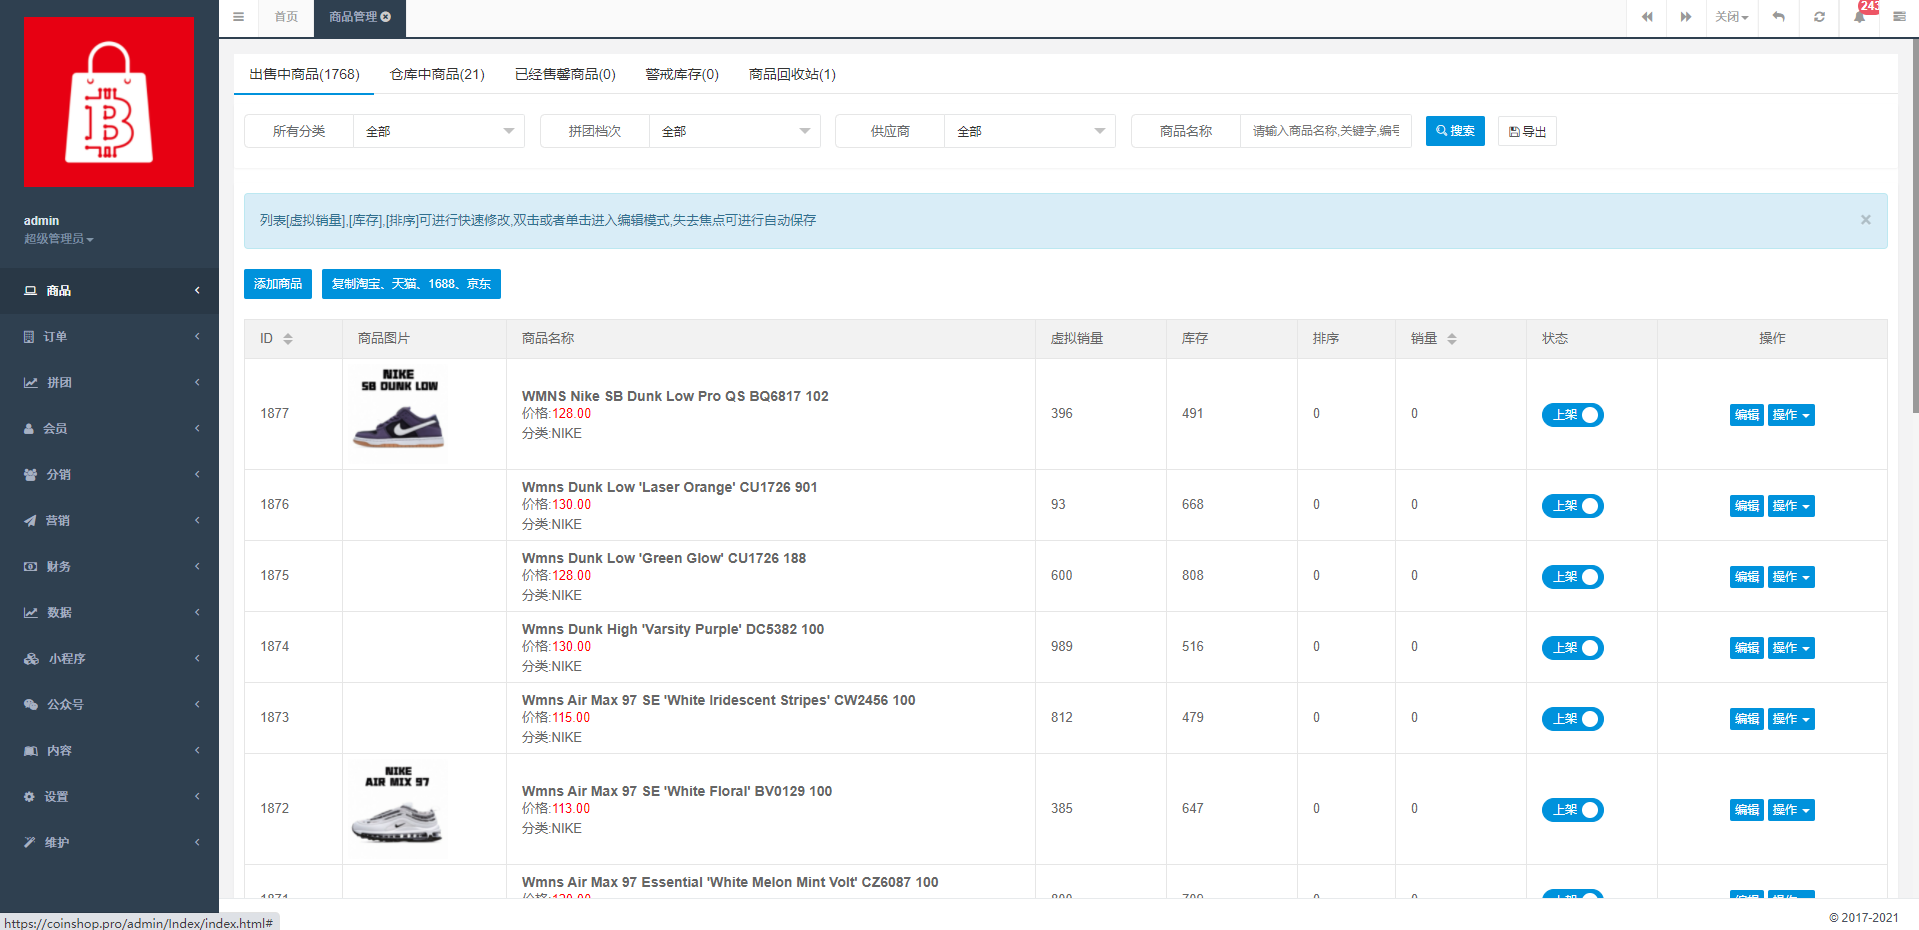Switch to 警戒库存(0) tab
This screenshot has height=930, width=1919.
pyautogui.click(x=682, y=75)
